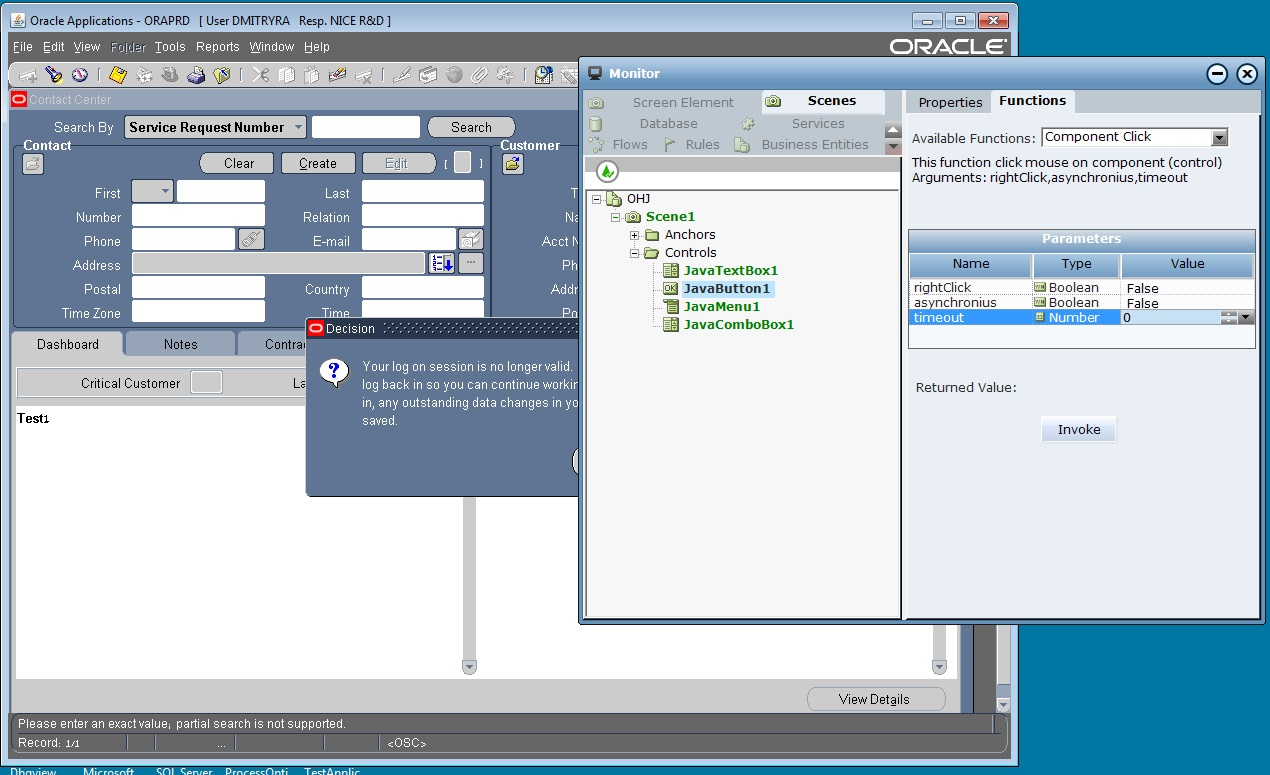This screenshot has width=1270, height=775.
Task: Click the search value input field
Action: coord(366,127)
